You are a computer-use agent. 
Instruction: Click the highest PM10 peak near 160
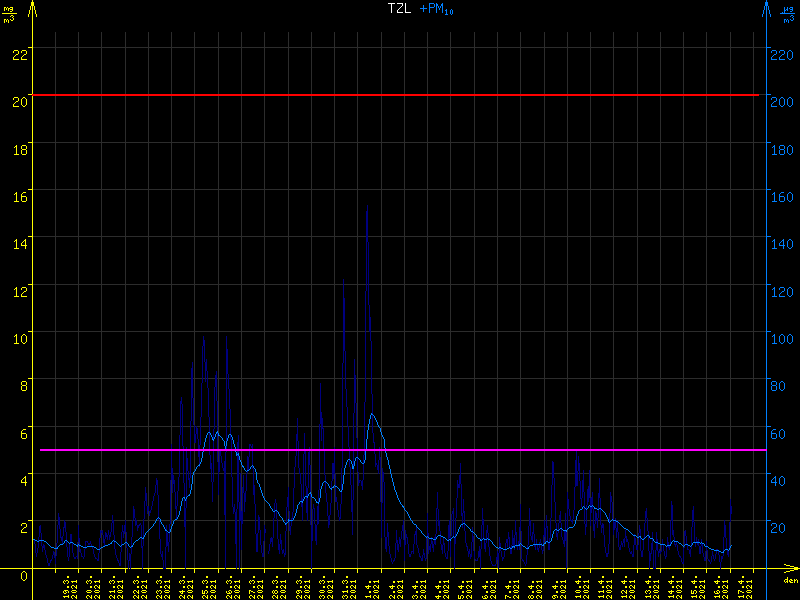367,208
